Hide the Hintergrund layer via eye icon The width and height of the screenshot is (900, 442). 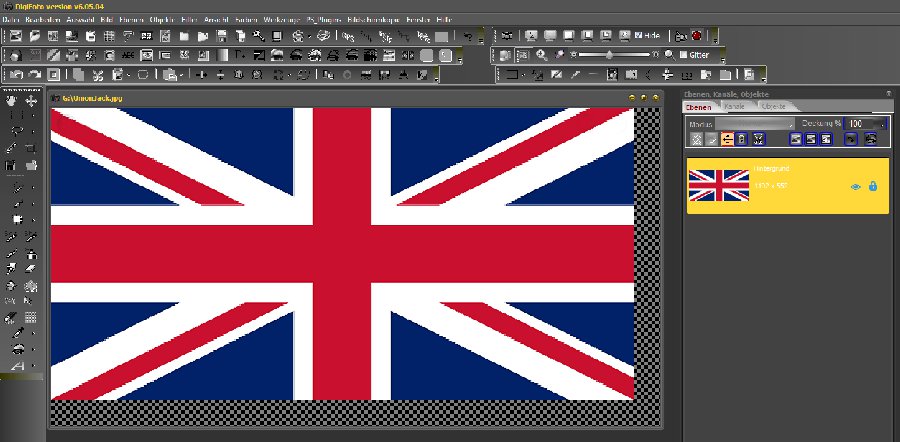[x=855, y=186]
